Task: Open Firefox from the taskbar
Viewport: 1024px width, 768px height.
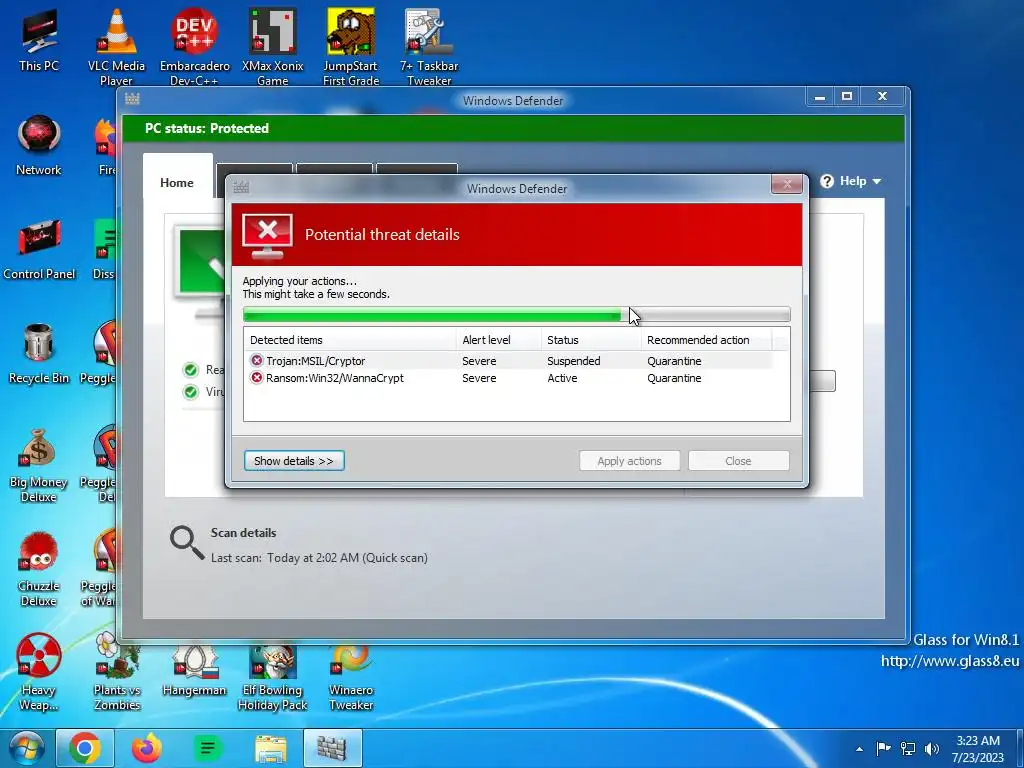Action: (146, 748)
